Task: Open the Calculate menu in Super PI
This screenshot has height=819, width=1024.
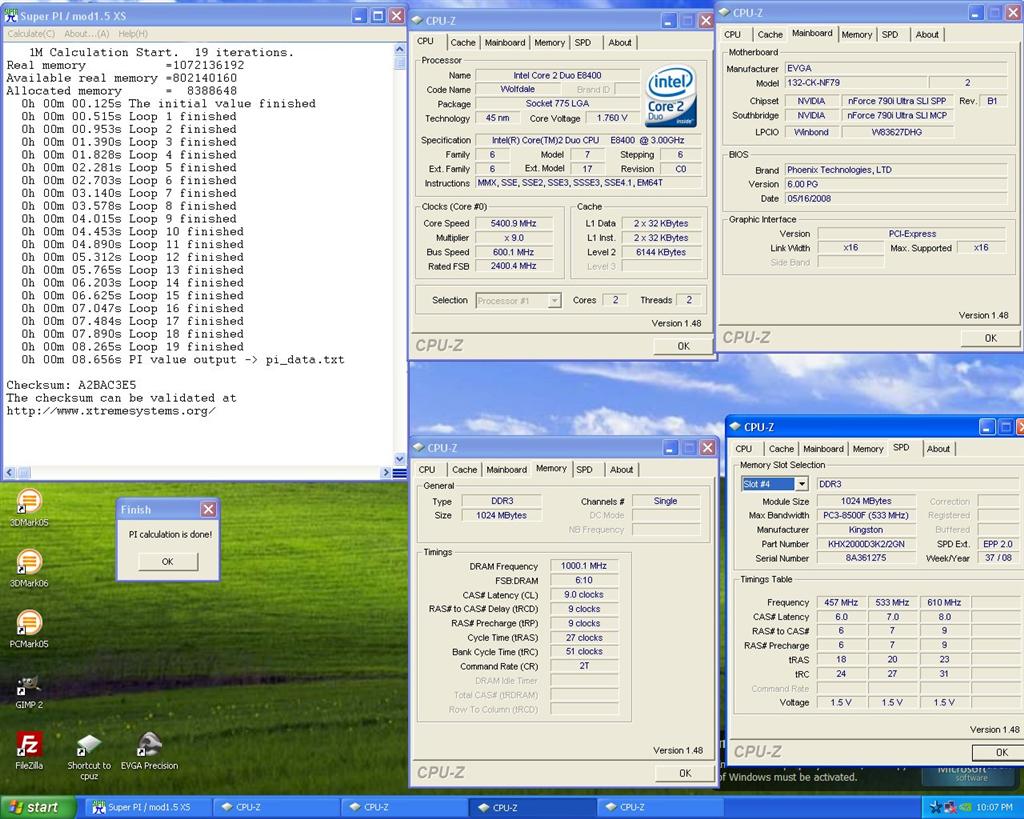Action: tap(31, 33)
